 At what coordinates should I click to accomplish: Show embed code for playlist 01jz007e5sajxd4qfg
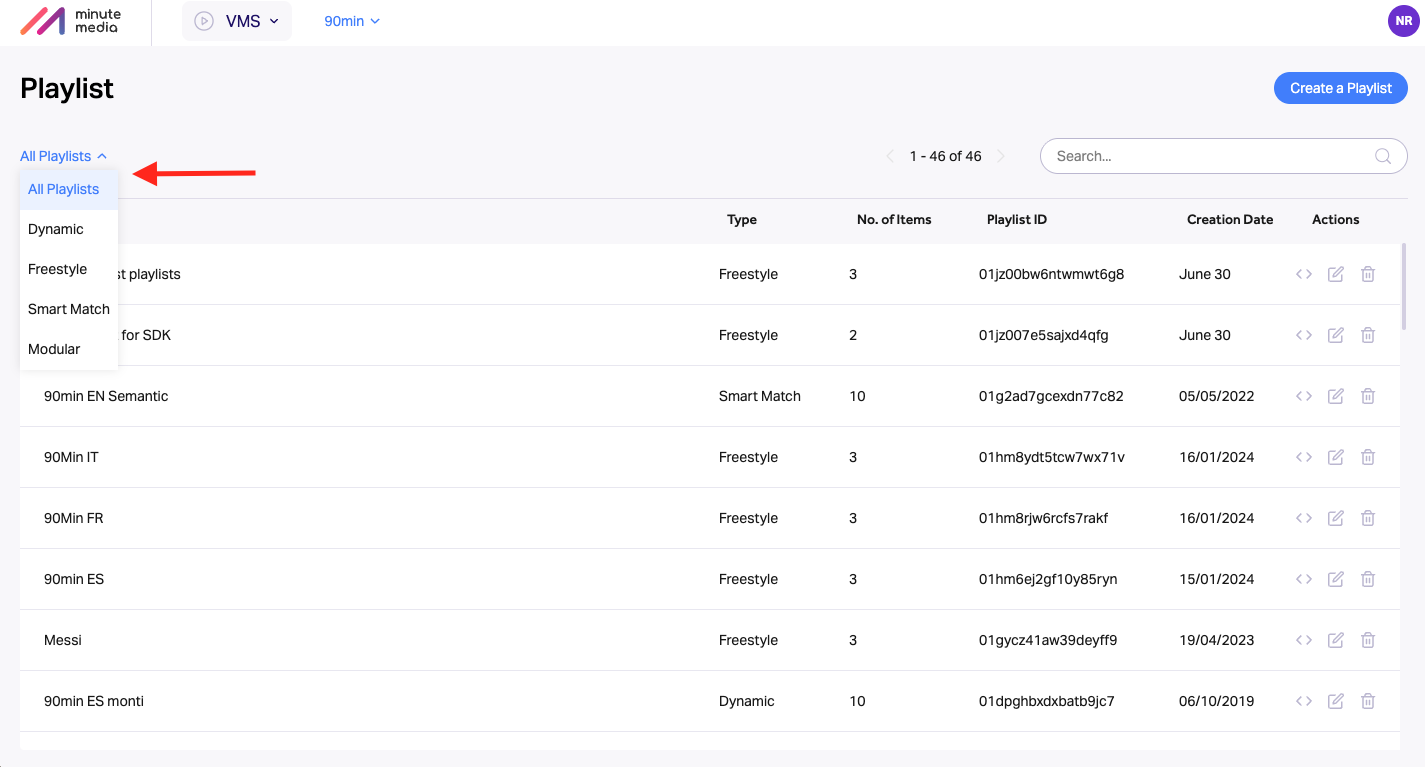pos(1303,335)
